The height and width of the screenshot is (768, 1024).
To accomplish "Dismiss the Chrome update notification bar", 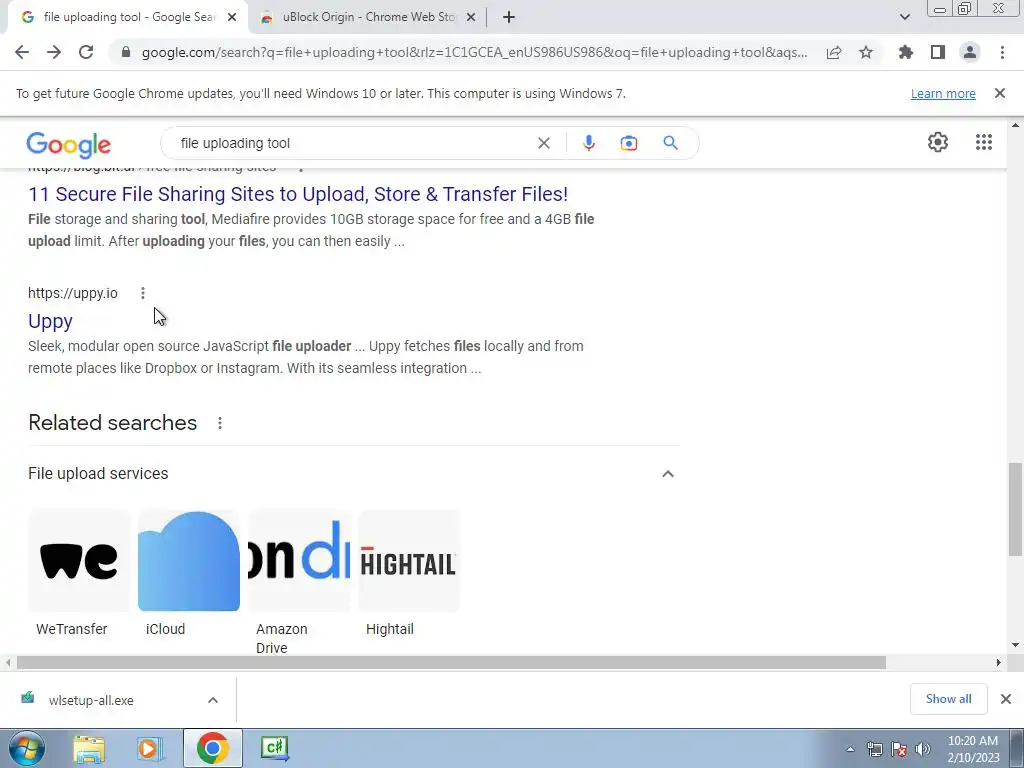I will coord(999,93).
